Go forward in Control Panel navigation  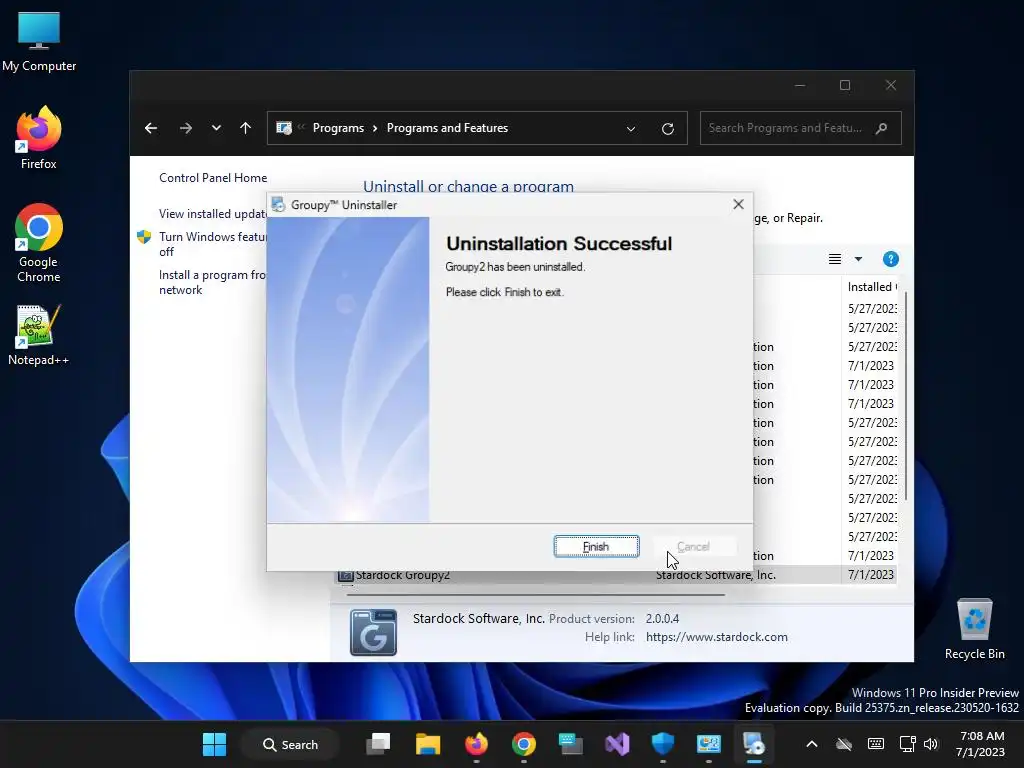(x=185, y=128)
